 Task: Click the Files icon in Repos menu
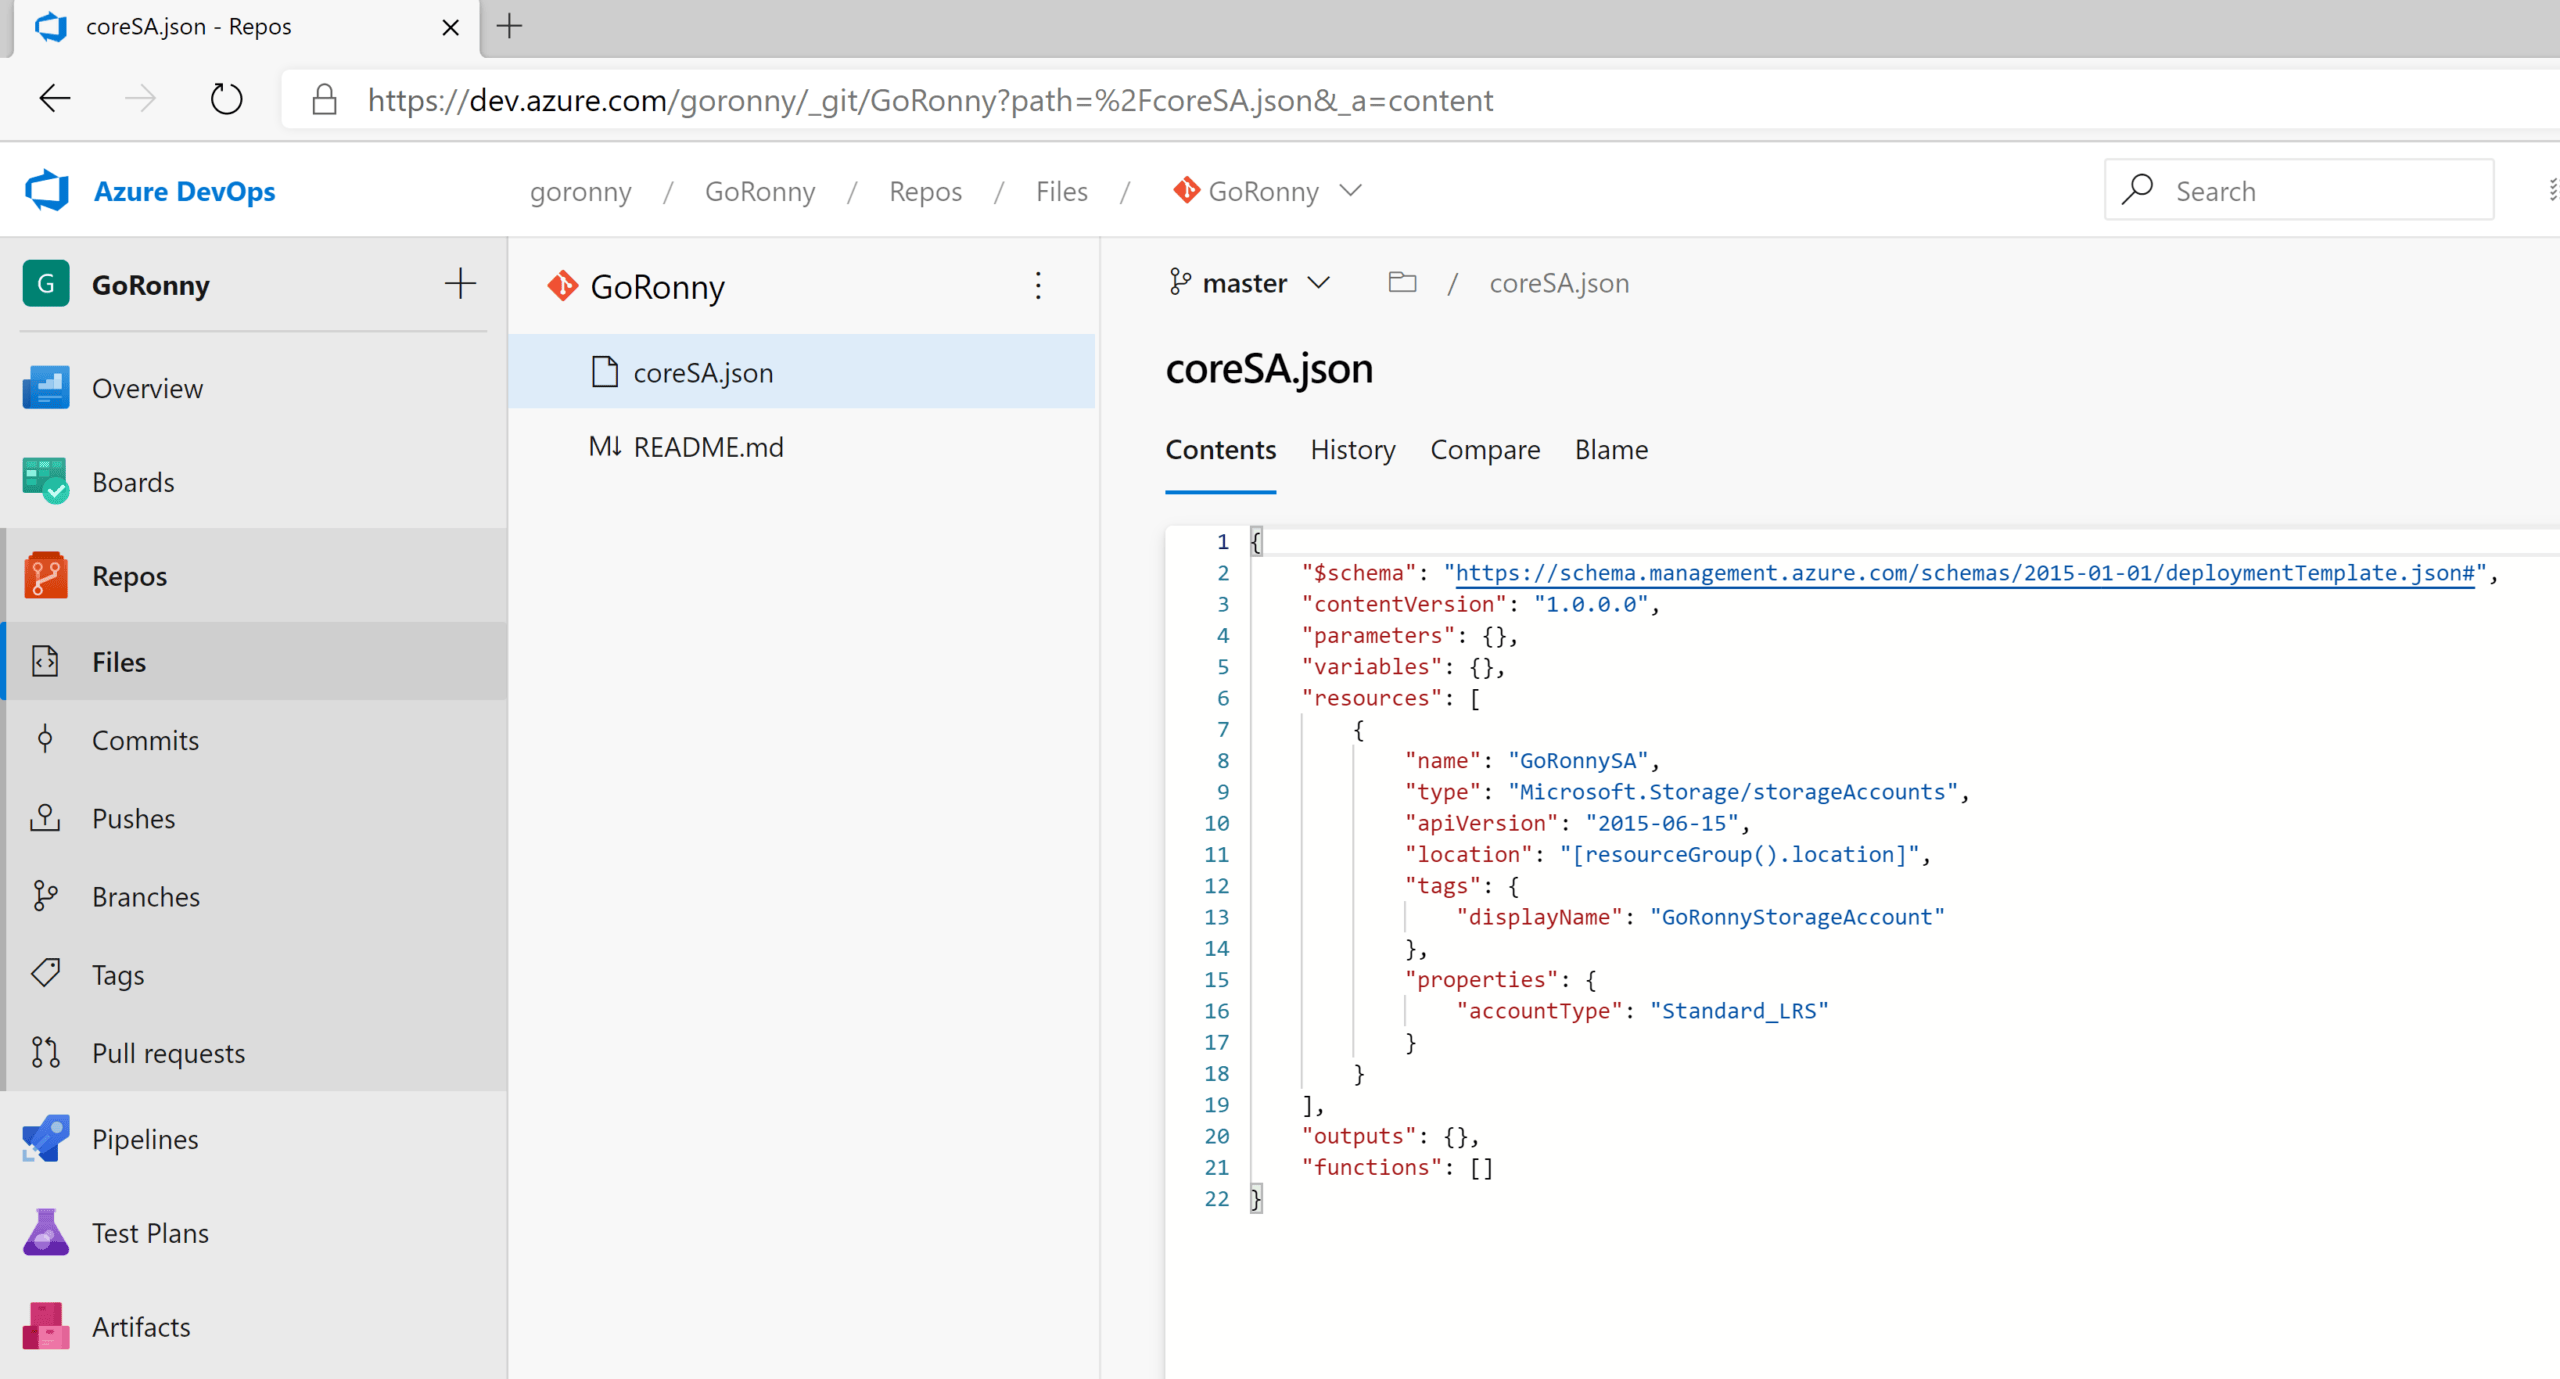coord(46,662)
